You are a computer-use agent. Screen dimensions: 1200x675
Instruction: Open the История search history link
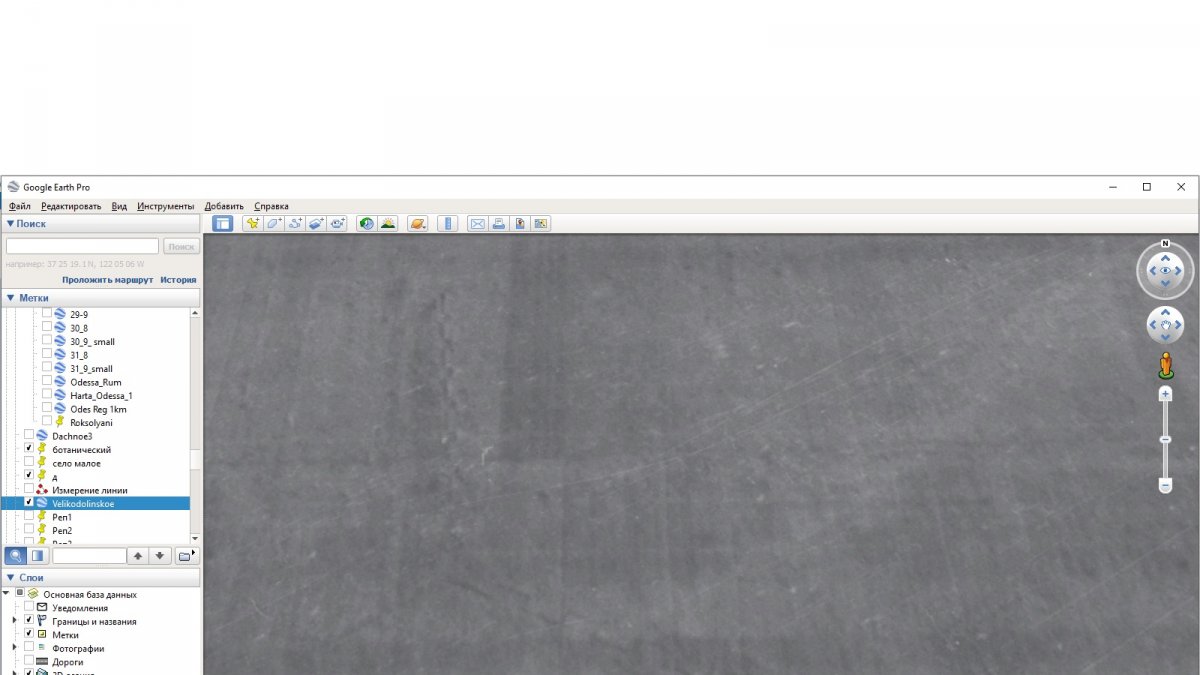click(x=178, y=280)
